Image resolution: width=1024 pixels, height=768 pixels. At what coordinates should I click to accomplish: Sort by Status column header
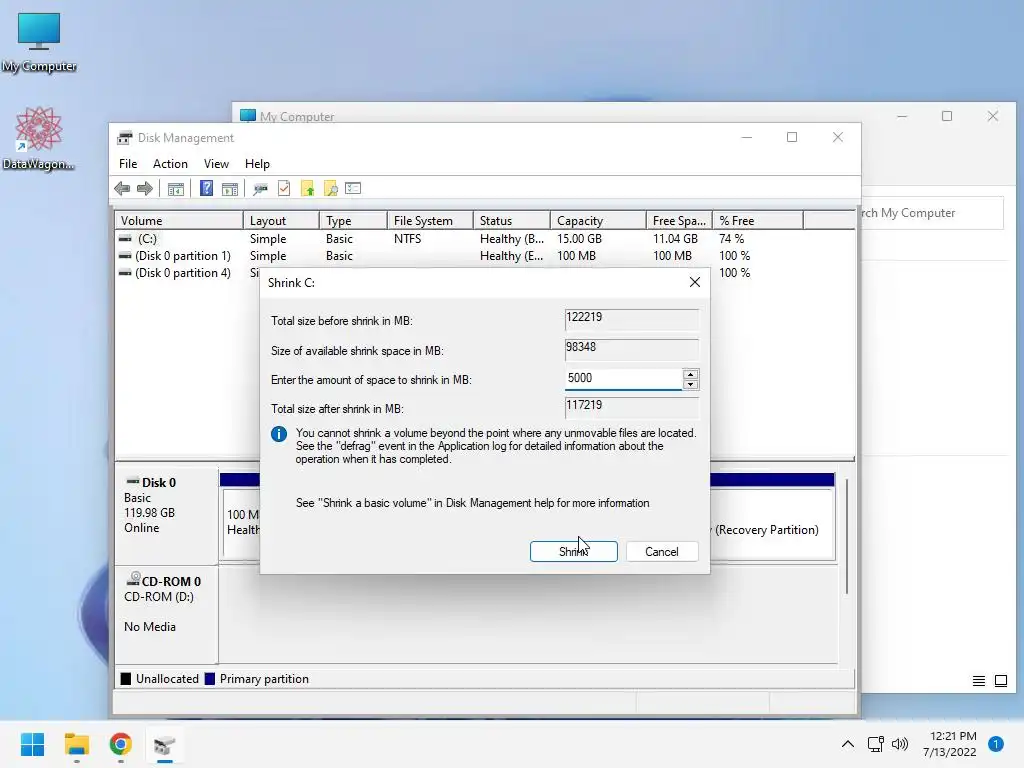511,221
